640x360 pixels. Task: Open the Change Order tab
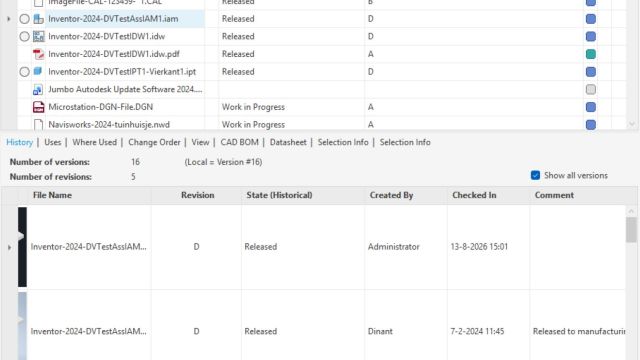[154, 142]
